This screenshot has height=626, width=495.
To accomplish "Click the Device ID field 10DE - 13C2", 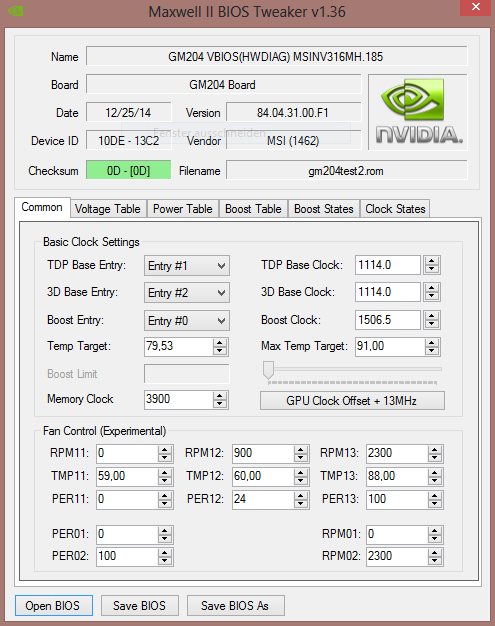I will (129, 141).
